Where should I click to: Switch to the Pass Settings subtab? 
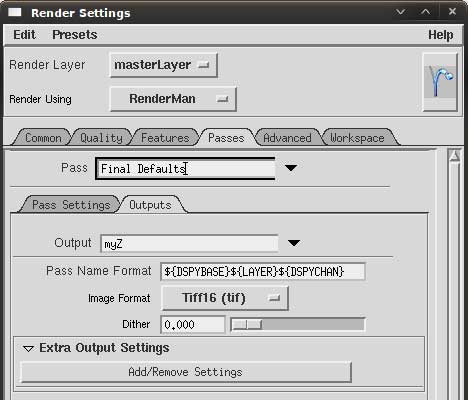[x=71, y=205]
